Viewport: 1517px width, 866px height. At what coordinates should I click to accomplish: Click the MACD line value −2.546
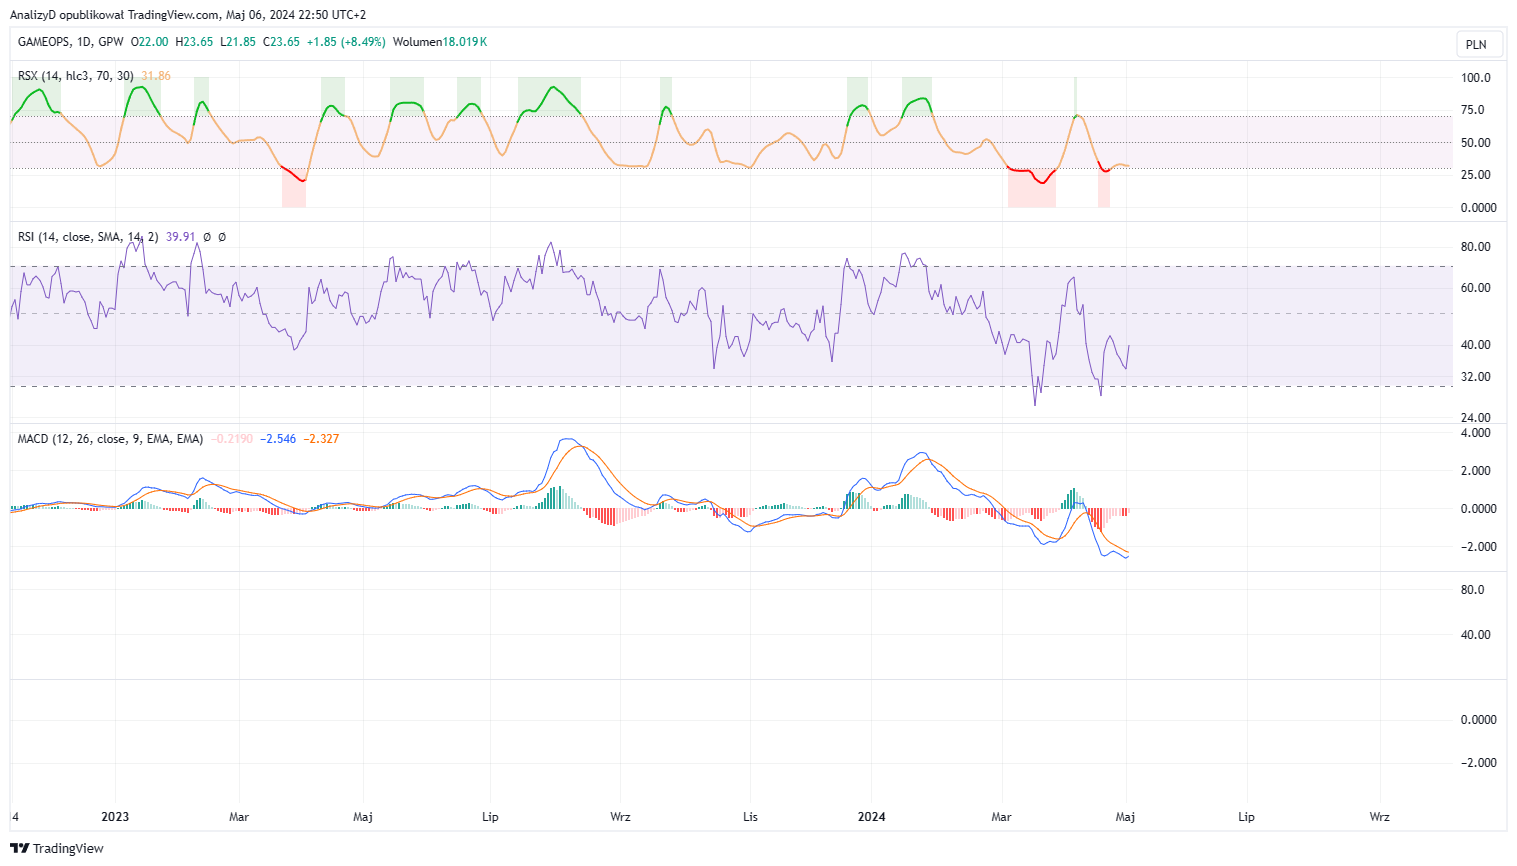[279, 439]
